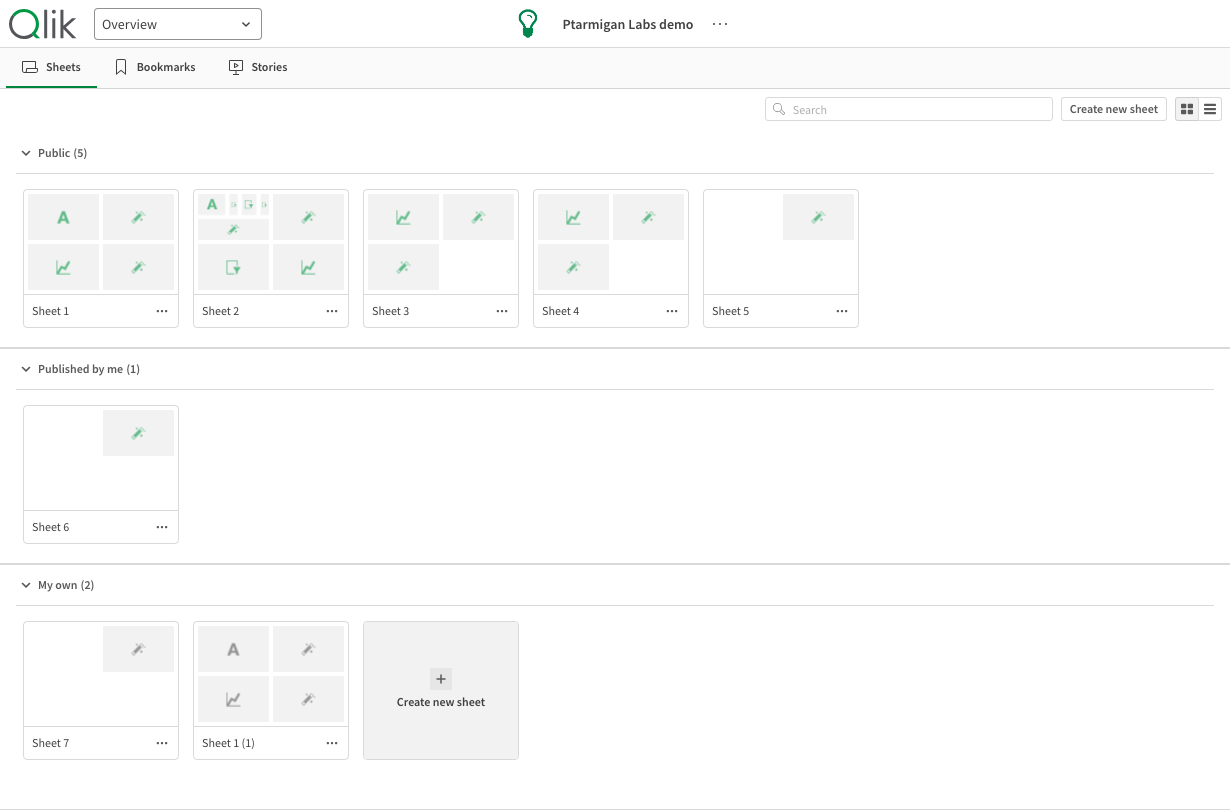
Task: Collapse the My own (2) section
Action: coord(26,585)
